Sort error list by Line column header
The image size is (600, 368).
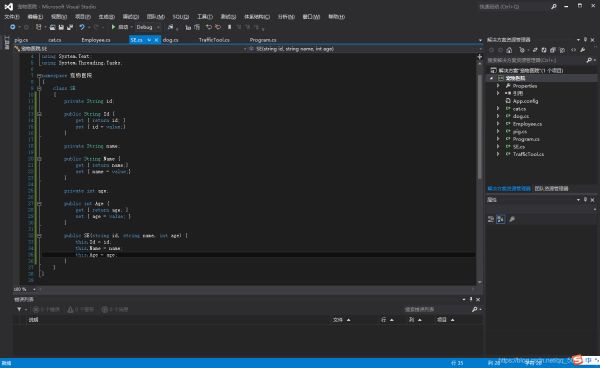[x=383, y=320]
